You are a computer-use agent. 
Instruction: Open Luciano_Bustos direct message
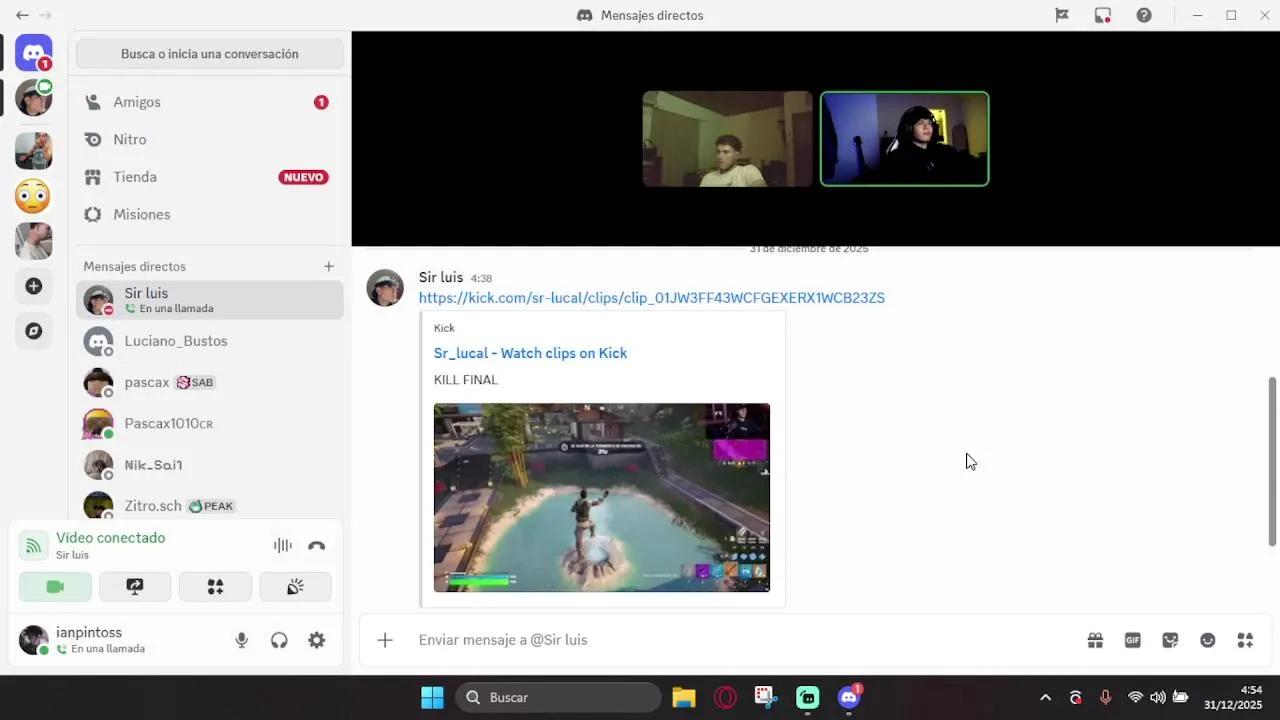tap(210, 341)
